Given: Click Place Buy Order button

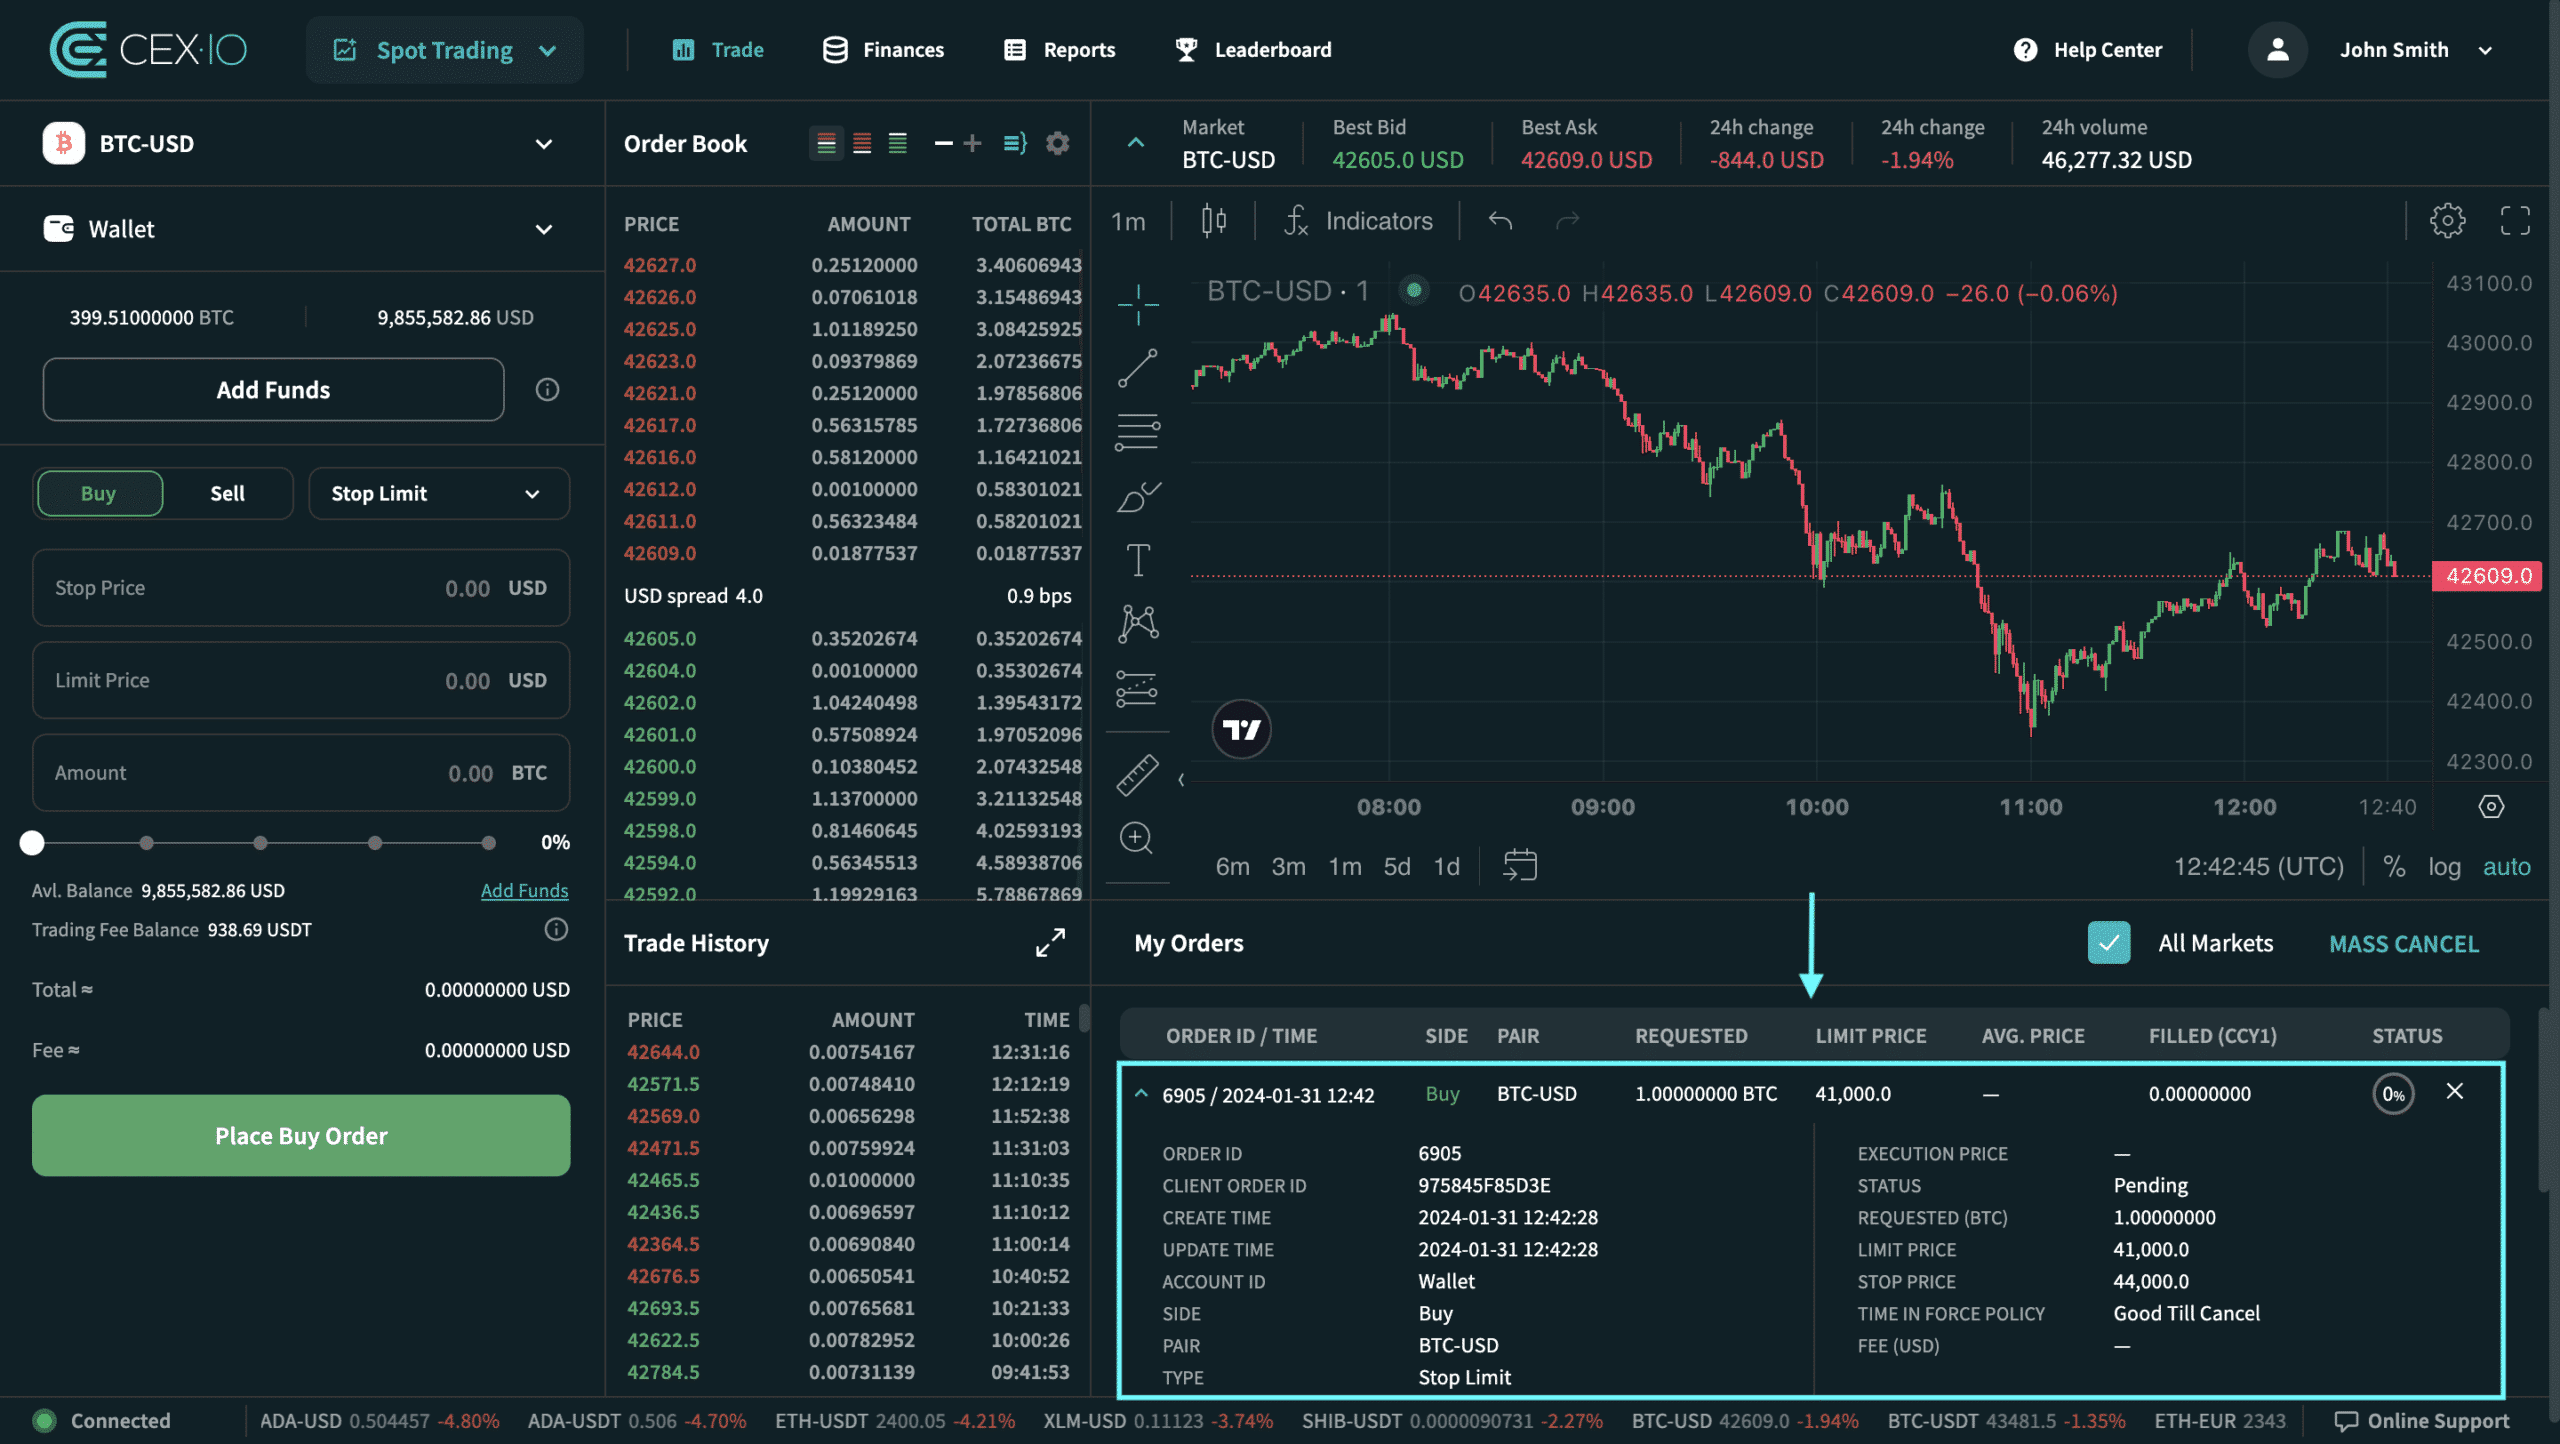Looking at the screenshot, I should [301, 1135].
